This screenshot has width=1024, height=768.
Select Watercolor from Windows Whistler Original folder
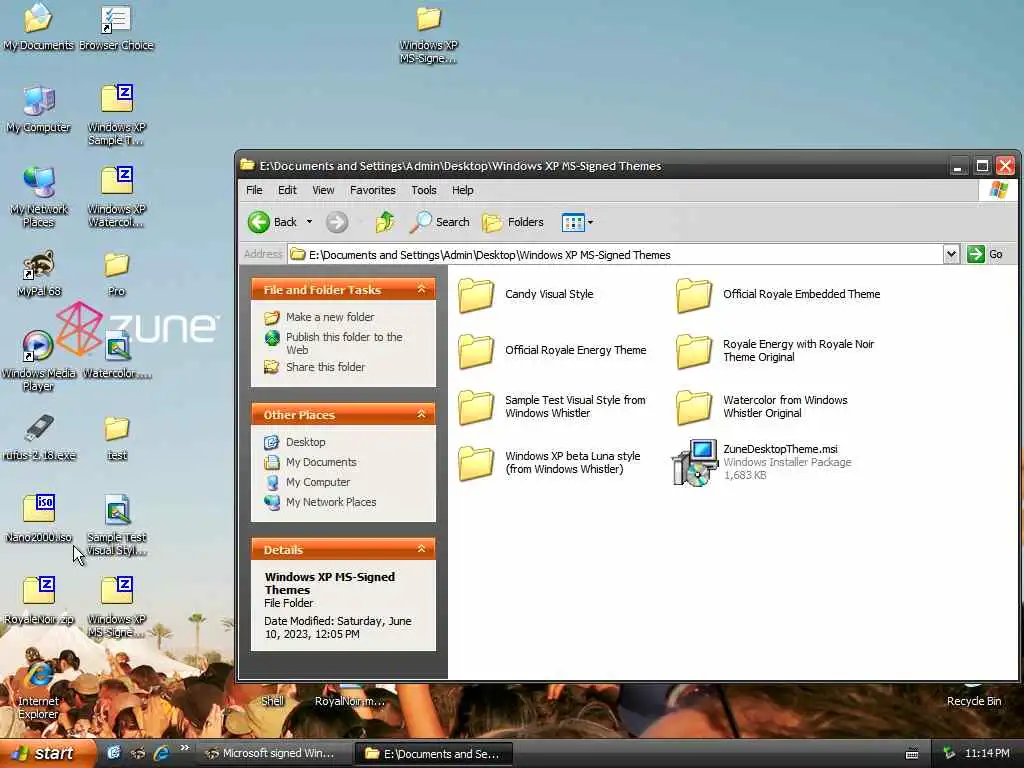(762, 407)
